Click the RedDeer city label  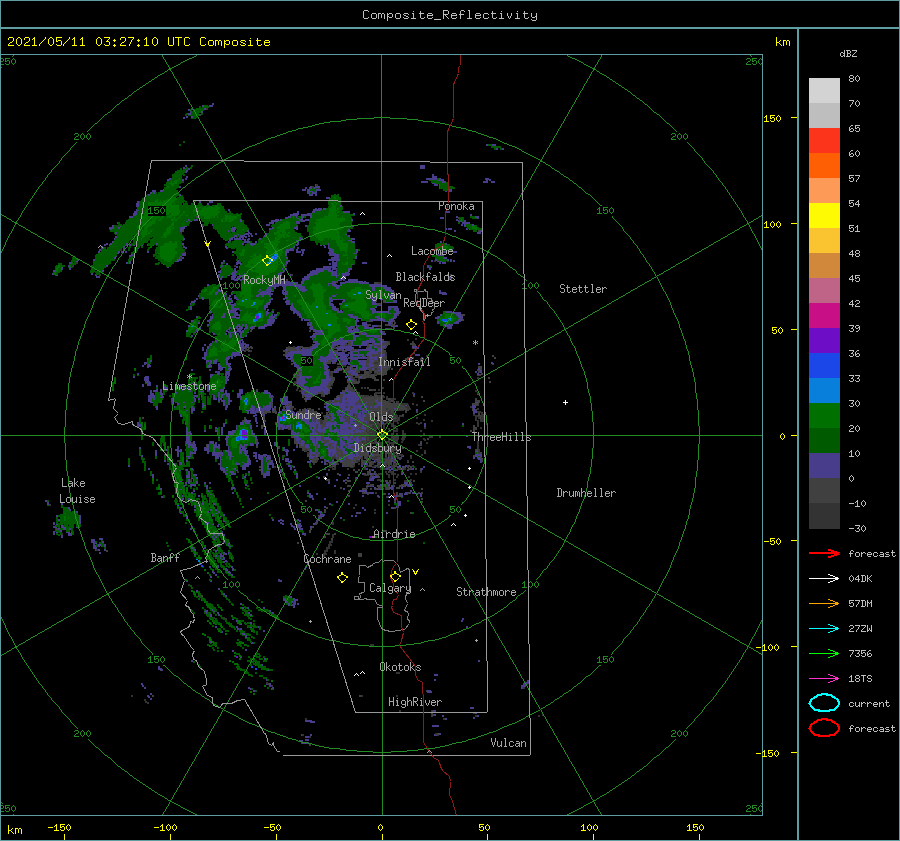[x=424, y=303]
